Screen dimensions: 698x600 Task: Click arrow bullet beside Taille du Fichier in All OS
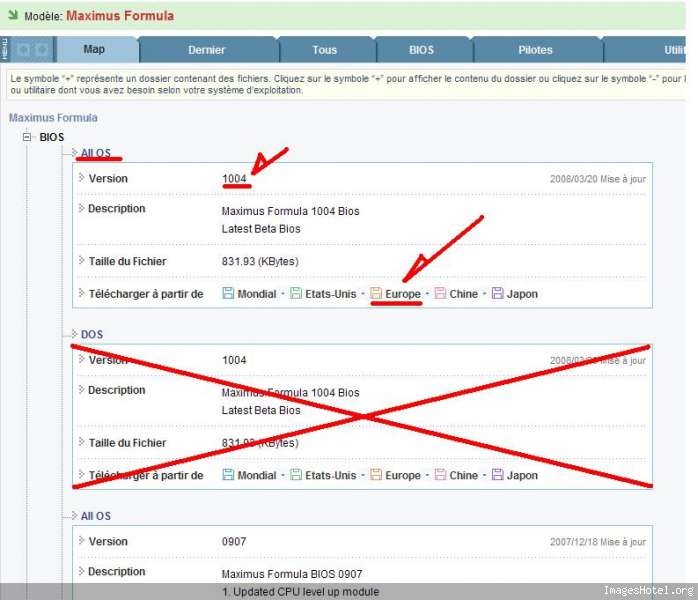(81, 260)
